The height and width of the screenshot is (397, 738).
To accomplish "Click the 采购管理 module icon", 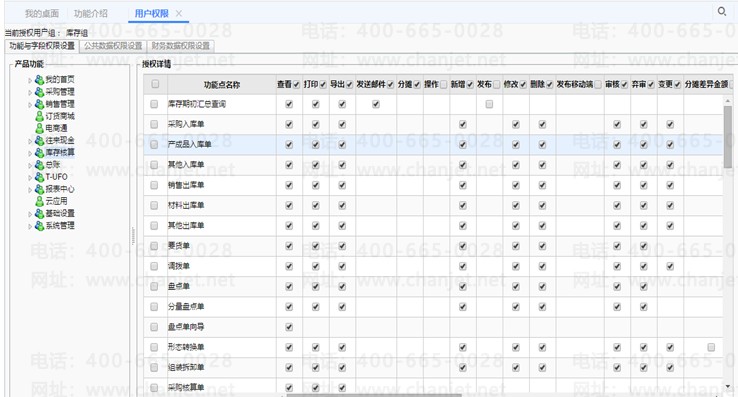I will pyautogui.click(x=40, y=92).
